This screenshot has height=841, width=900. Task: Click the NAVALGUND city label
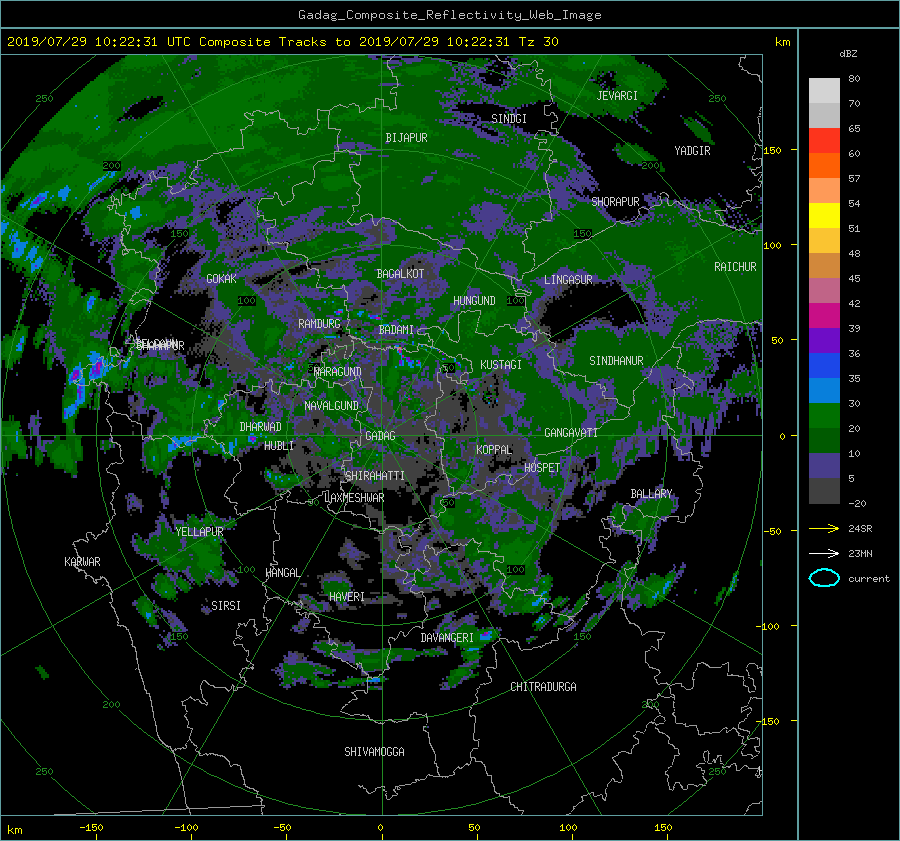[331, 406]
